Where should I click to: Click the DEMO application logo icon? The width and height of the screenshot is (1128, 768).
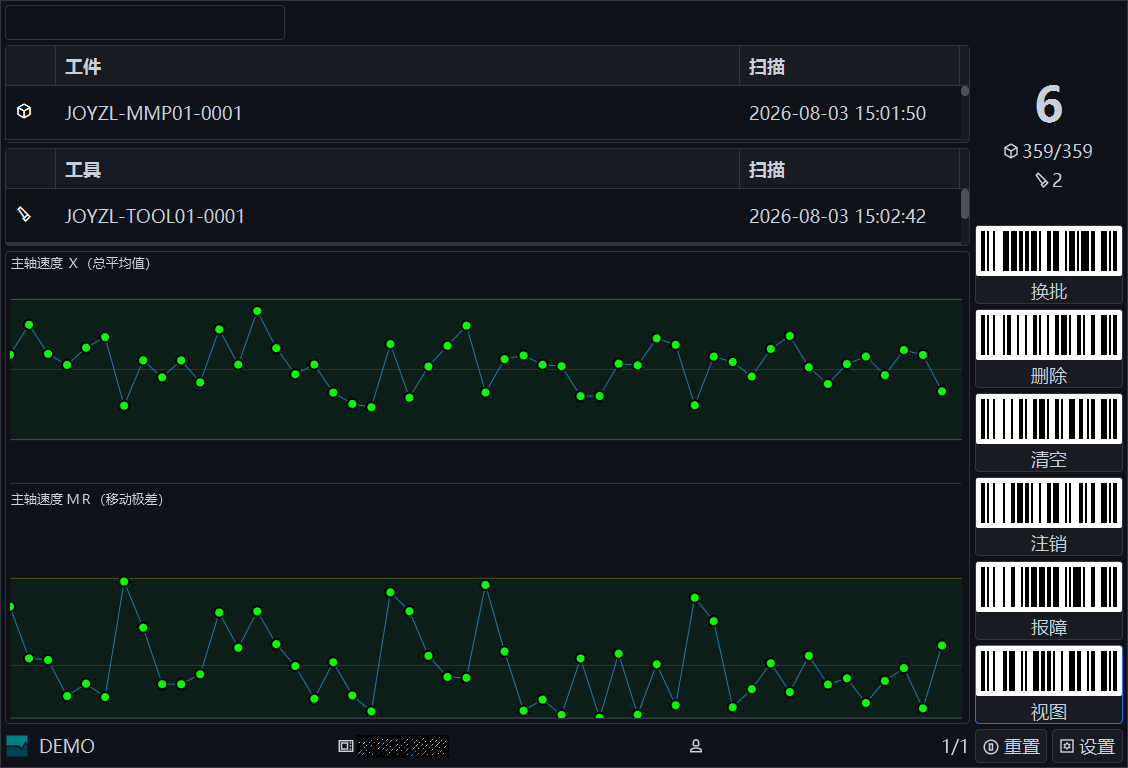click(x=17, y=746)
